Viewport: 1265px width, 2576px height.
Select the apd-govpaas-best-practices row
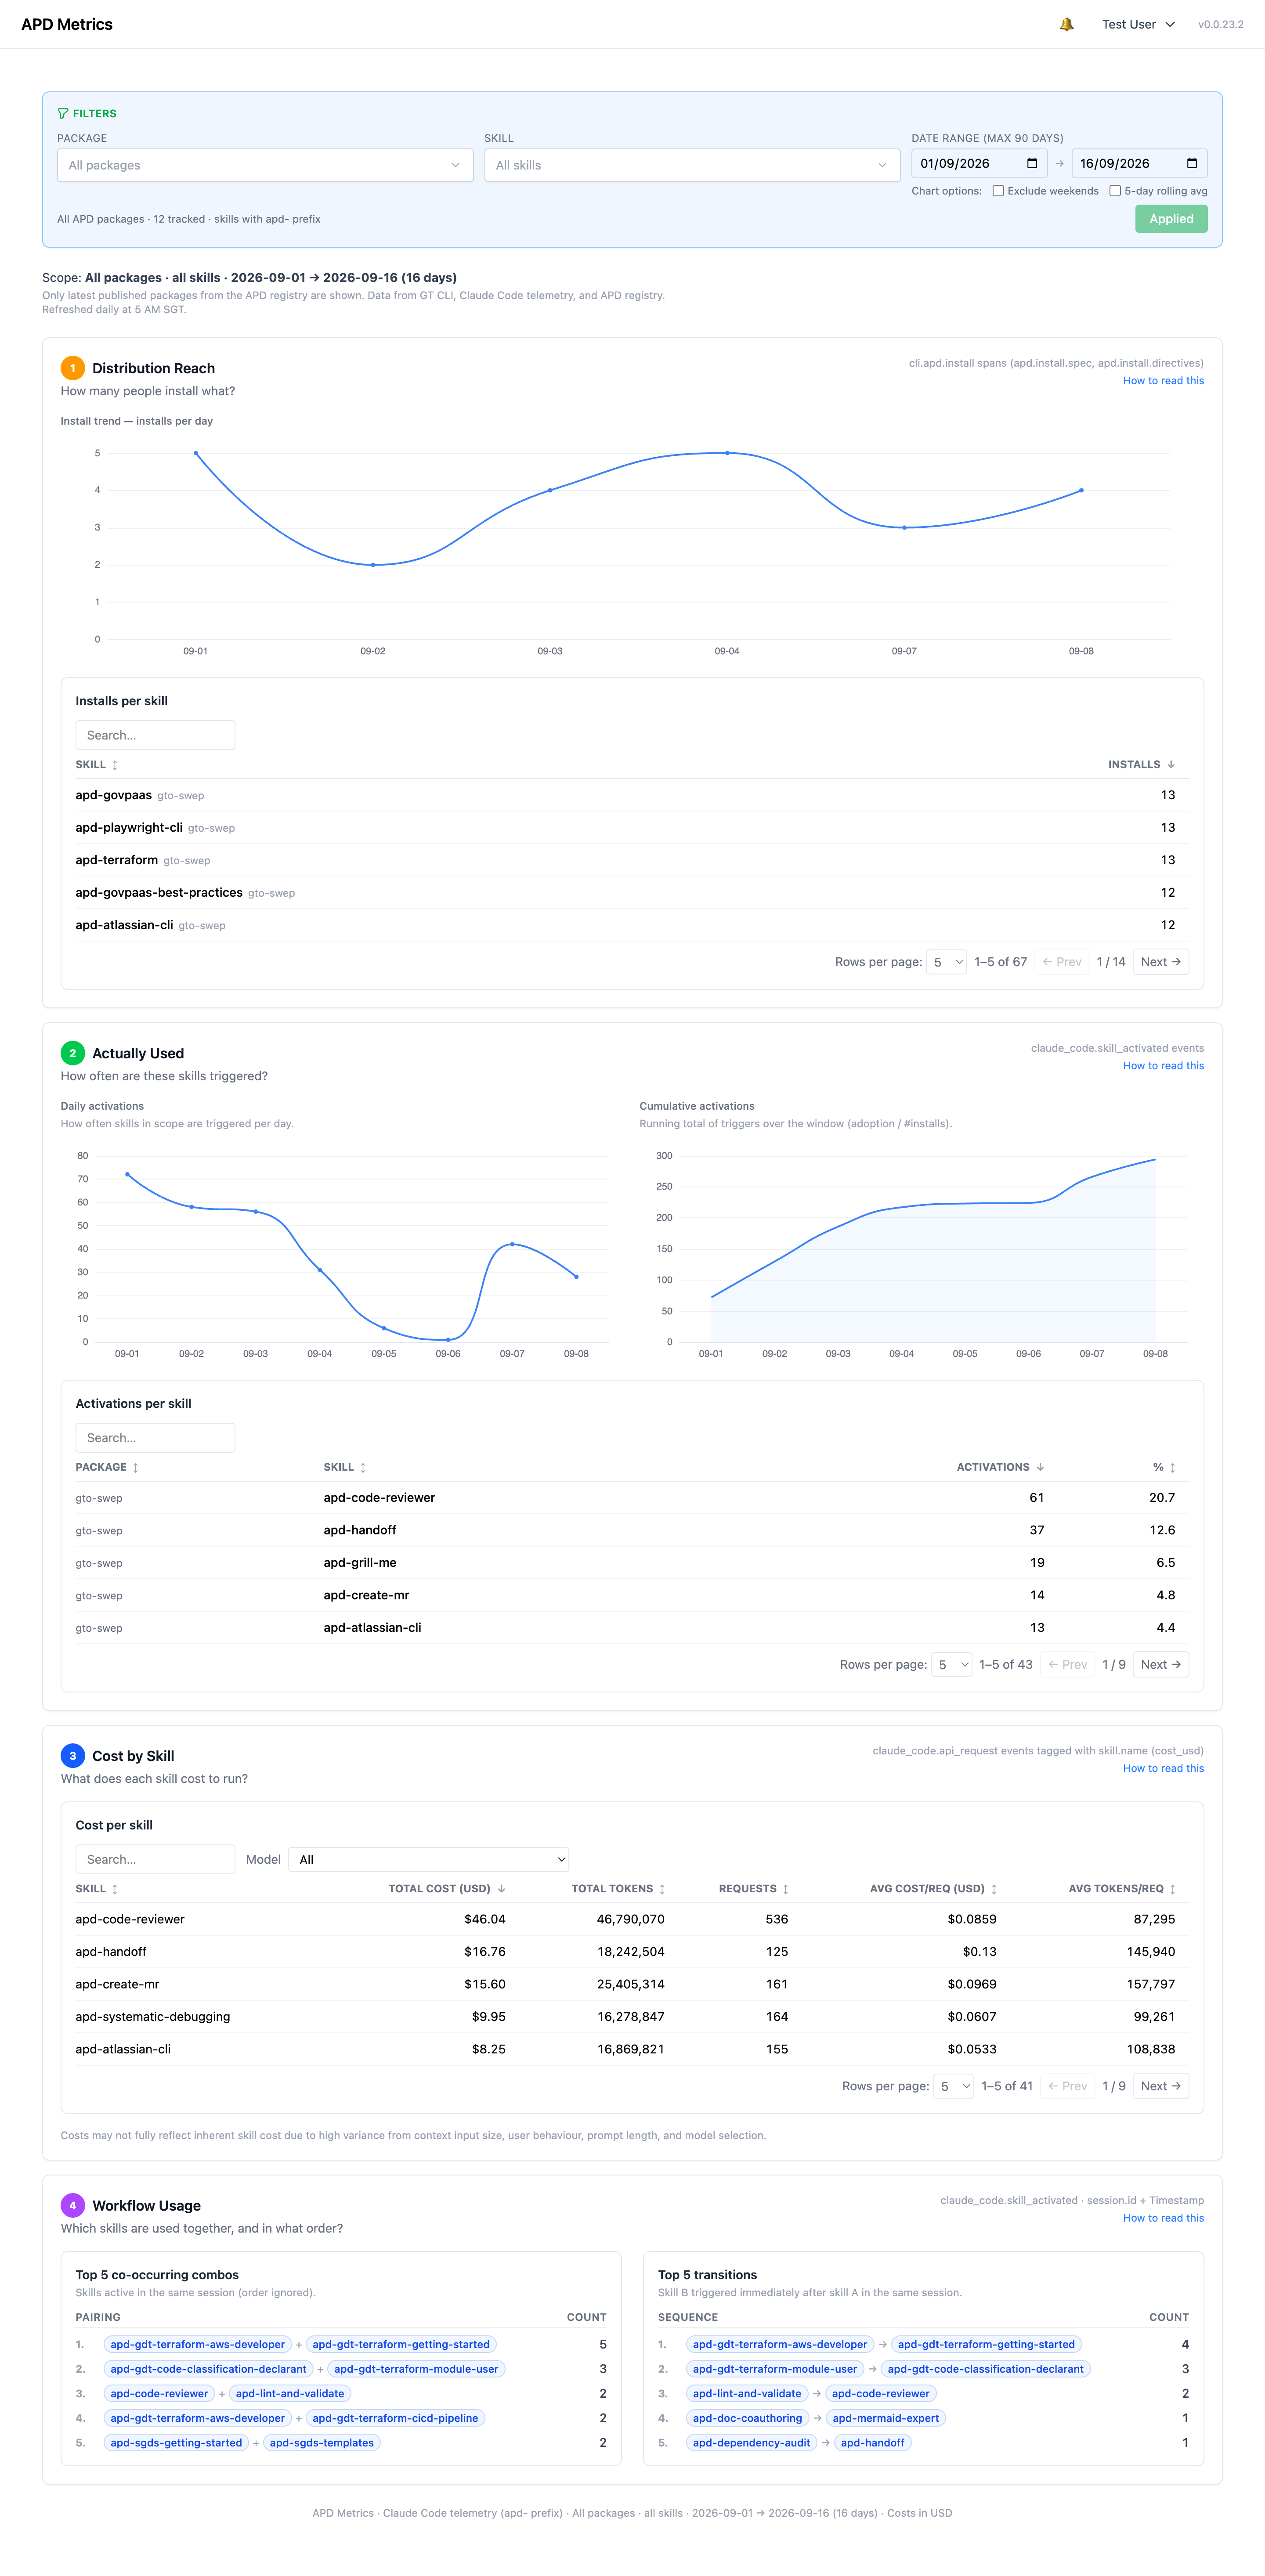(x=632, y=893)
